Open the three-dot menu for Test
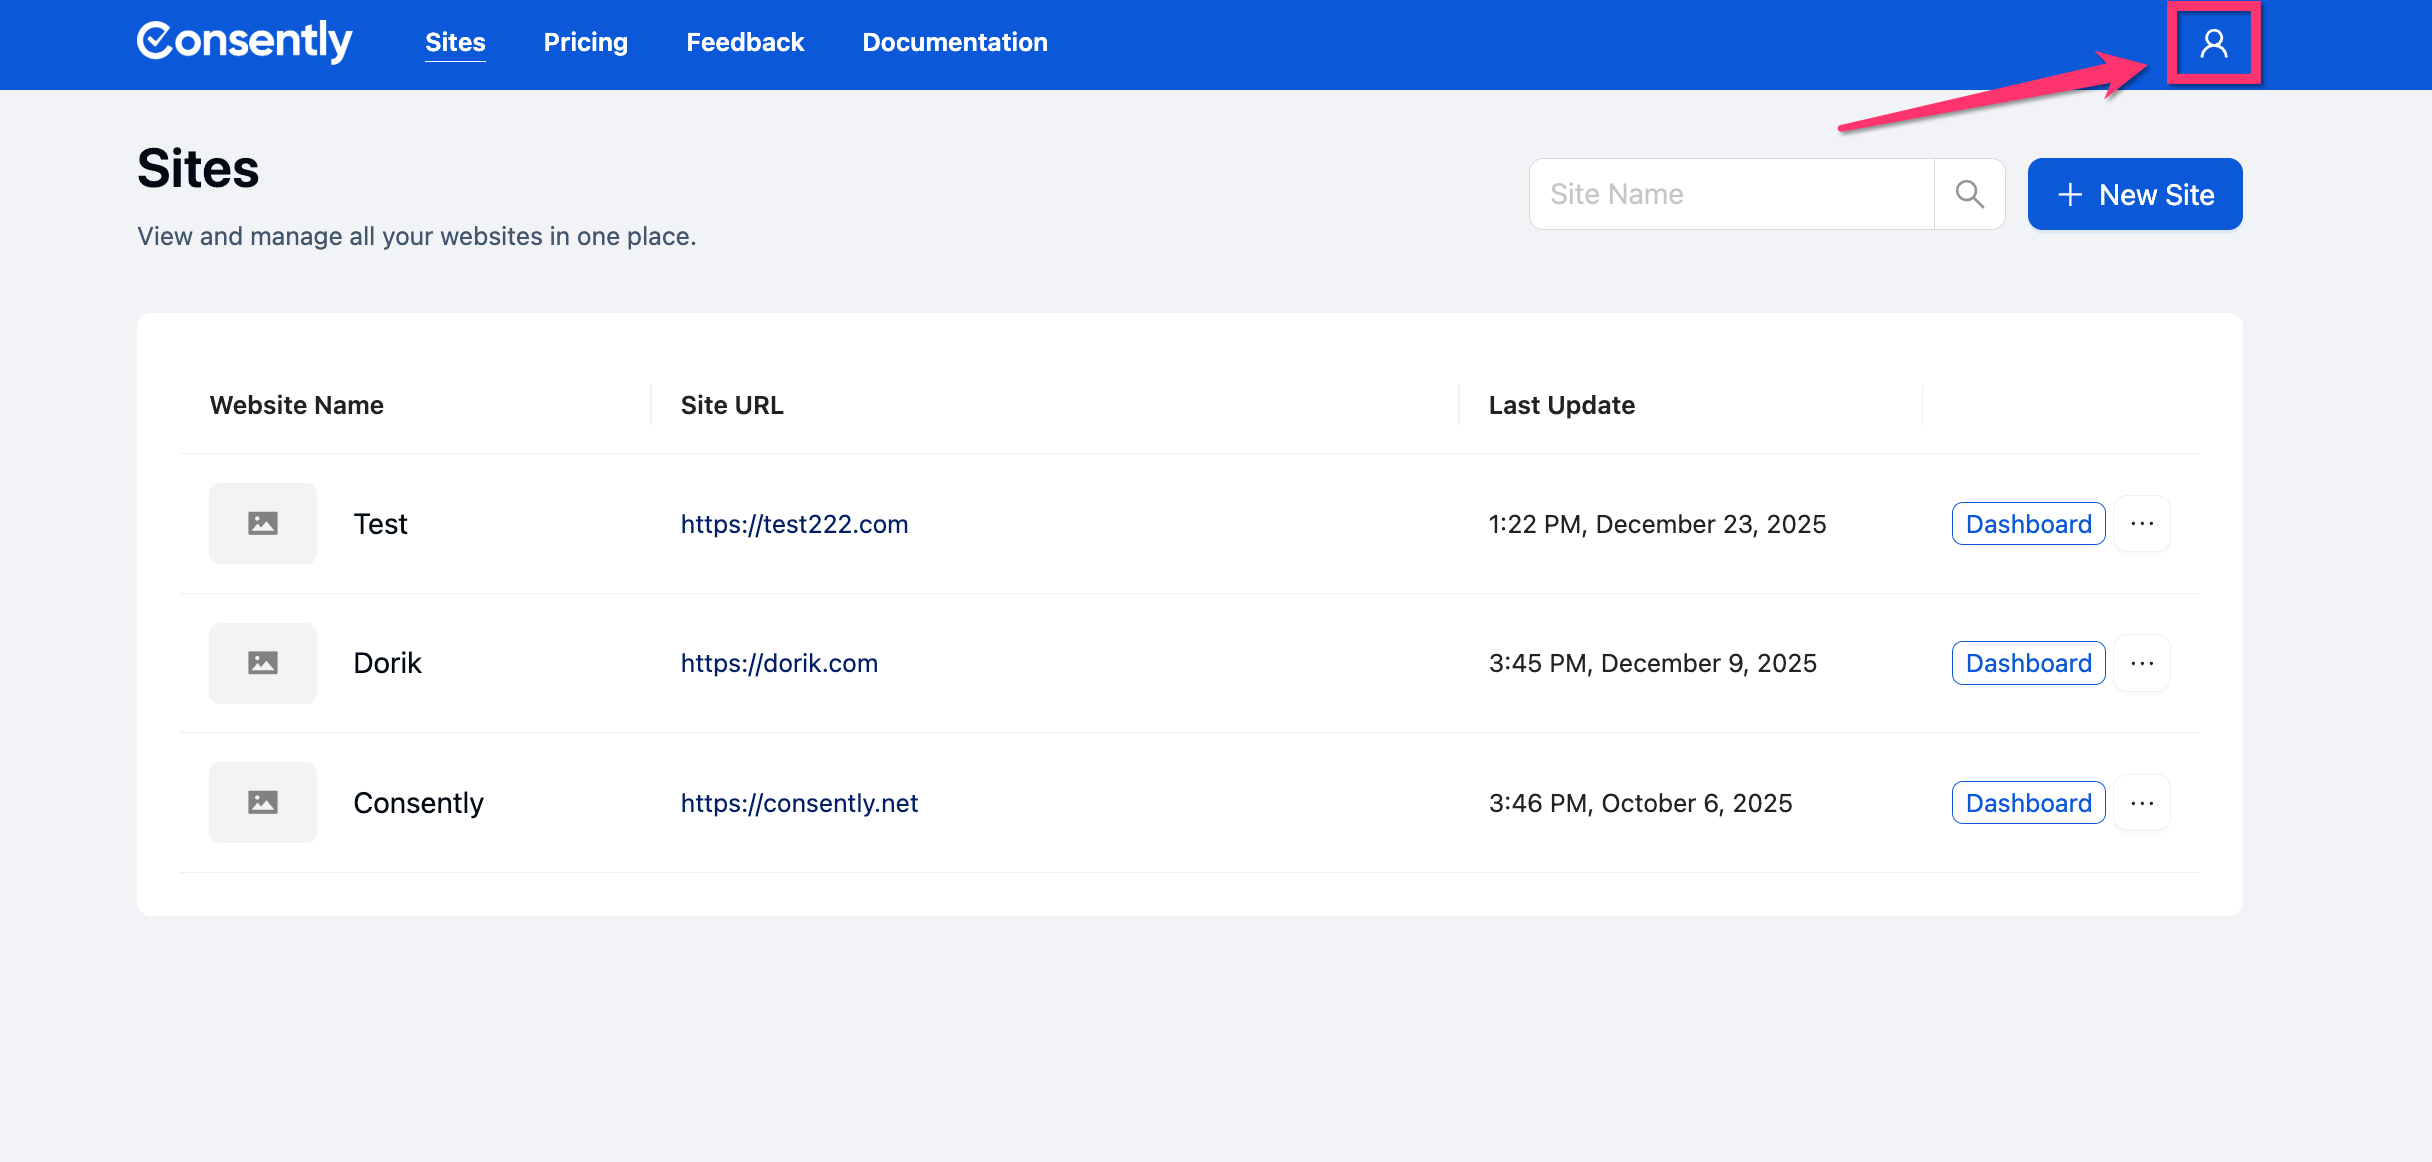2432x1162 pixels. [2141, 523]
